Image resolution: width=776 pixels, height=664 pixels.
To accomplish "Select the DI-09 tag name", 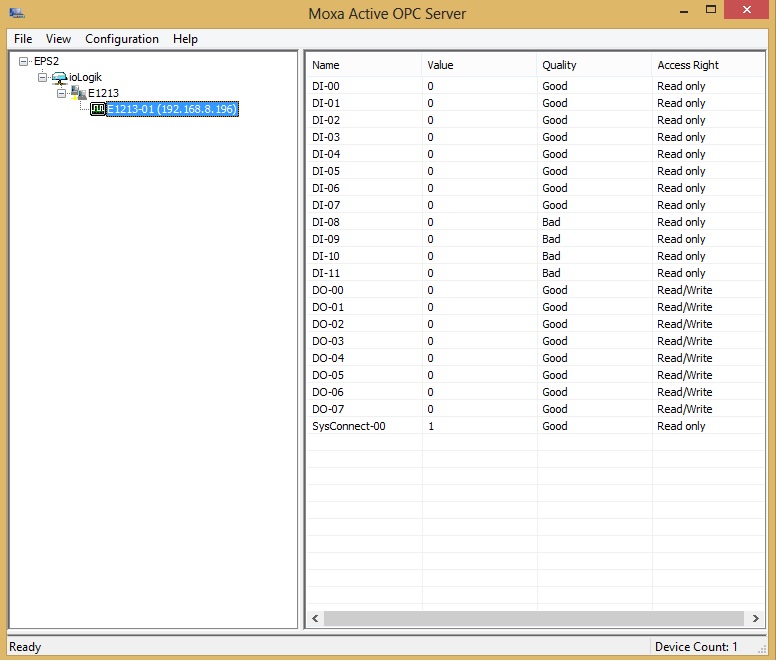I will [x=326, y=239].
